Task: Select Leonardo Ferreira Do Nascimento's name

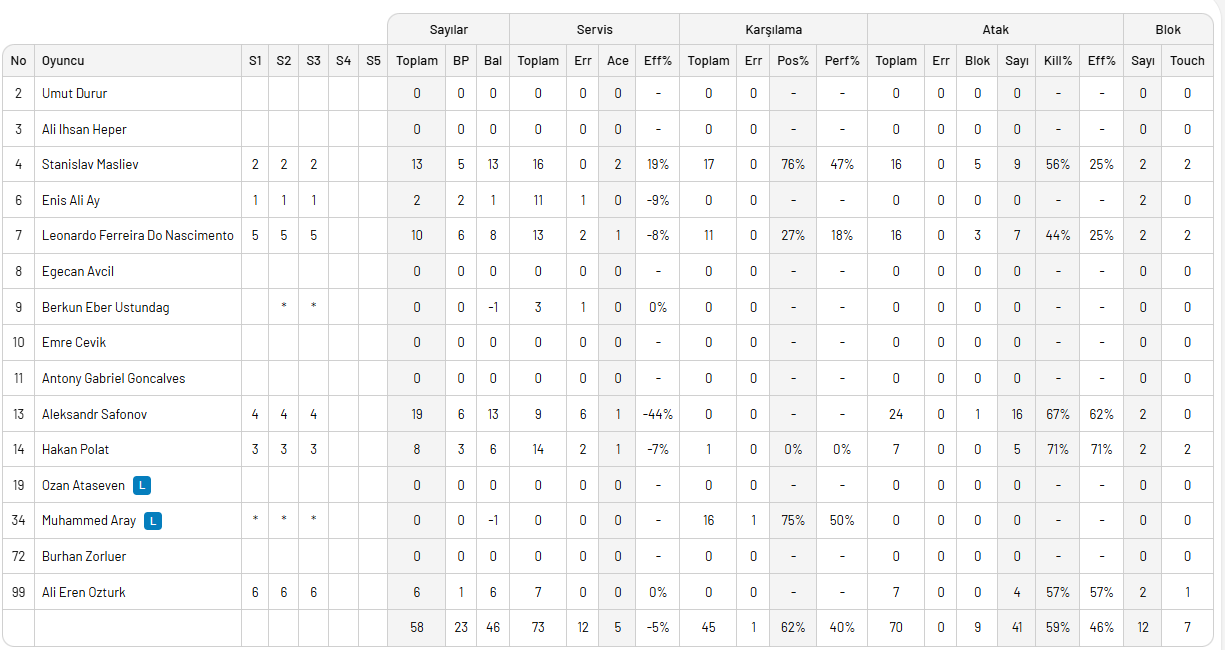Action: tap(138, 235)
